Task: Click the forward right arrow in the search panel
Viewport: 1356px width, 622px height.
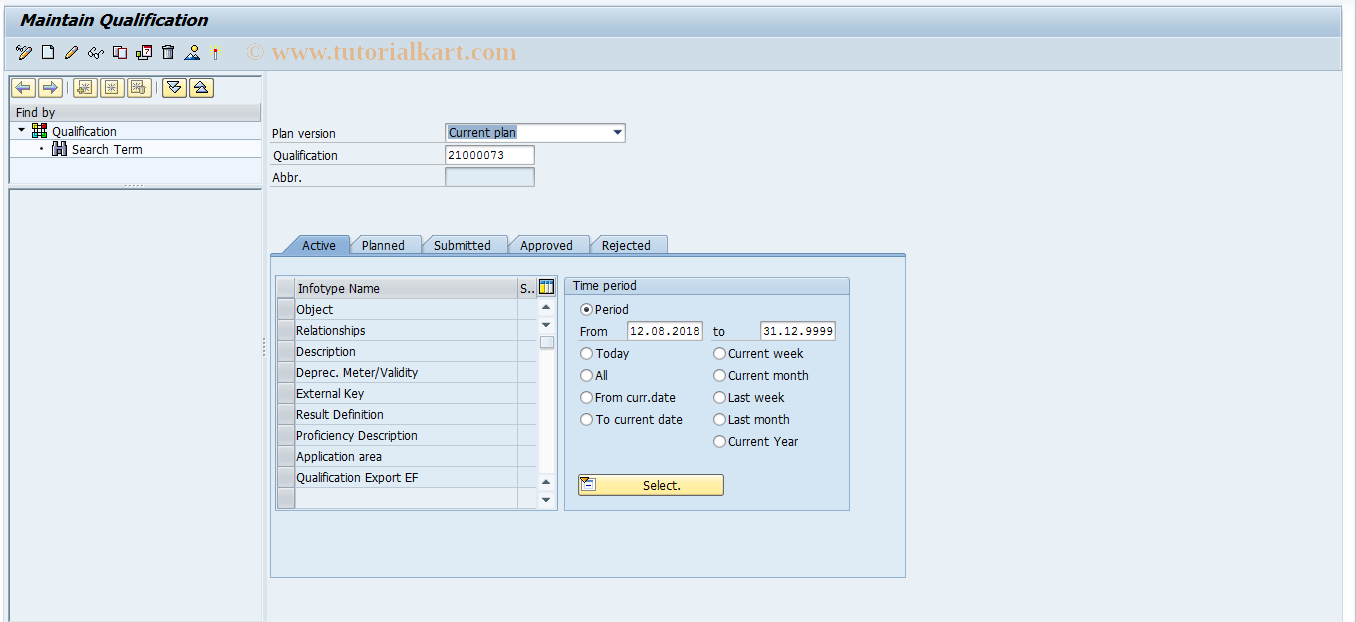Action: pyautogui.click(x=50, y=88)
